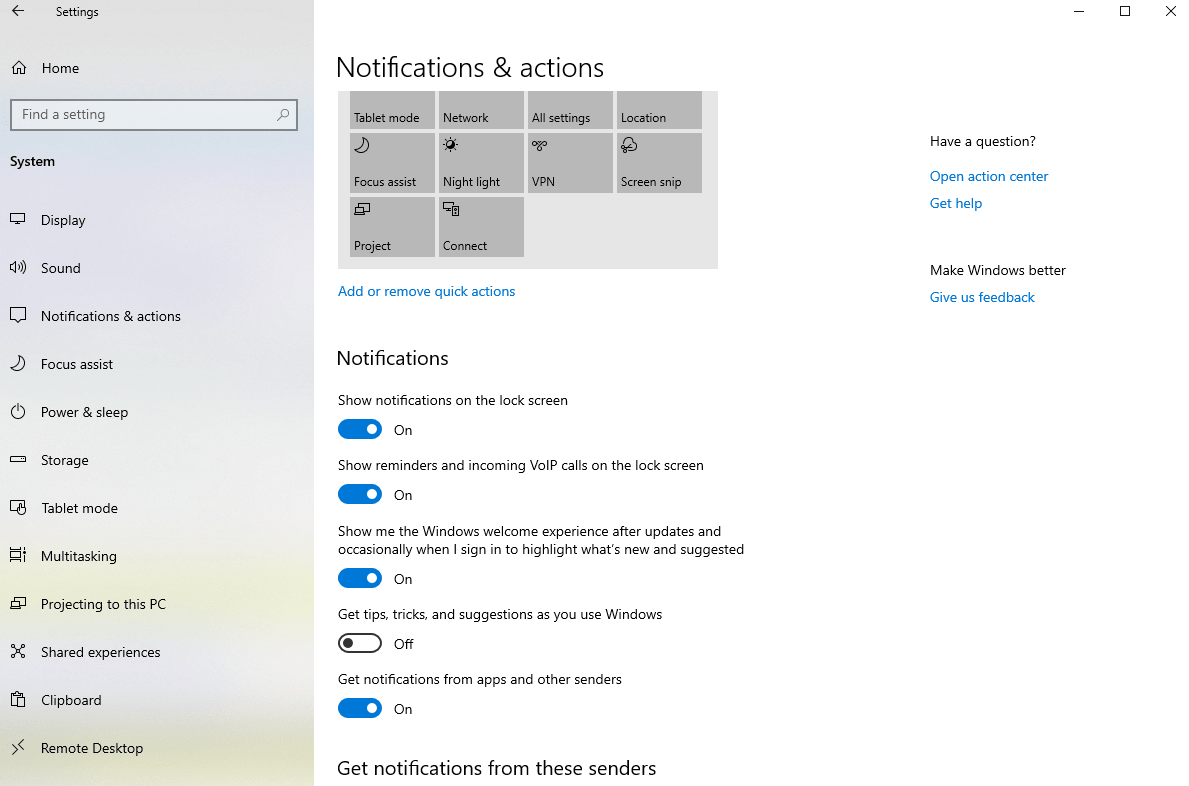Click the Tablet mode sidebar icon
Viewport: 1189px width, 786px height.
(x=18, y=508)
